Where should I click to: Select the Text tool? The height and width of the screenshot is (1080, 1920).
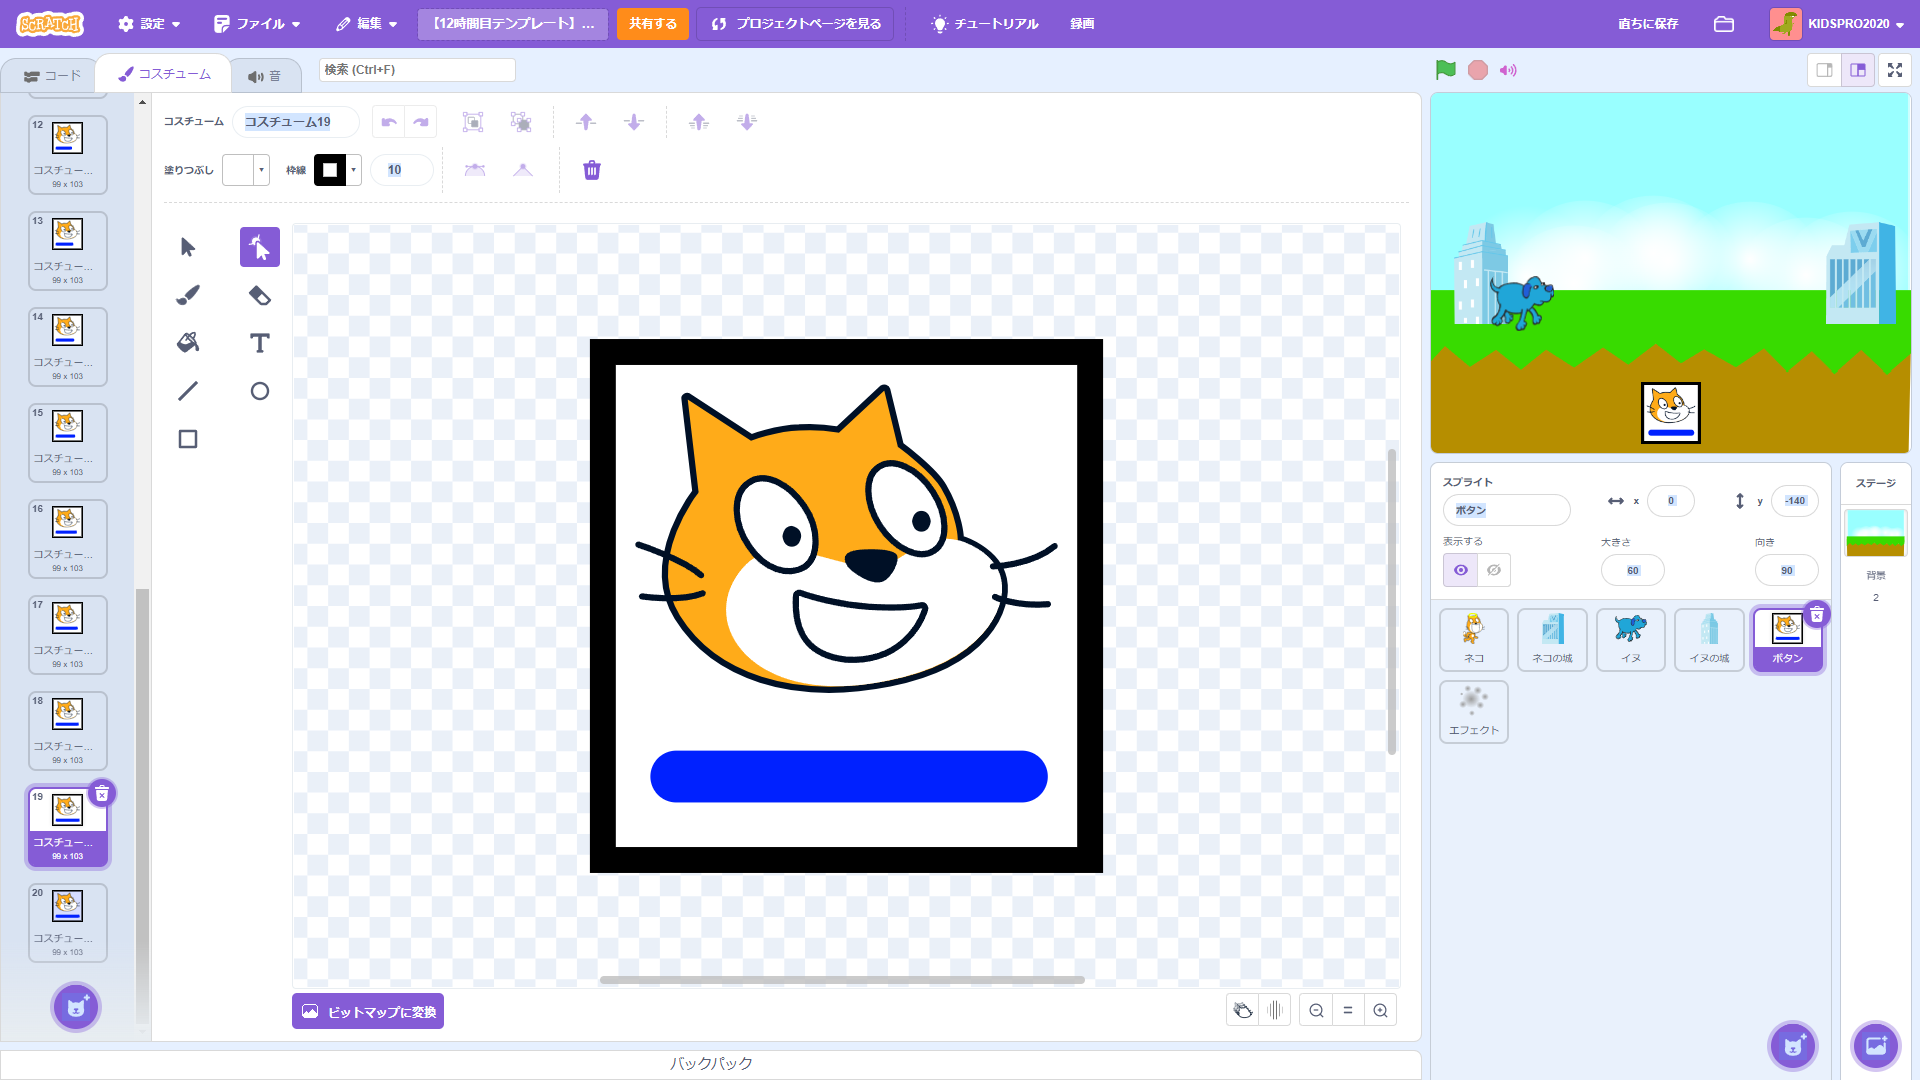coord(259,343)
